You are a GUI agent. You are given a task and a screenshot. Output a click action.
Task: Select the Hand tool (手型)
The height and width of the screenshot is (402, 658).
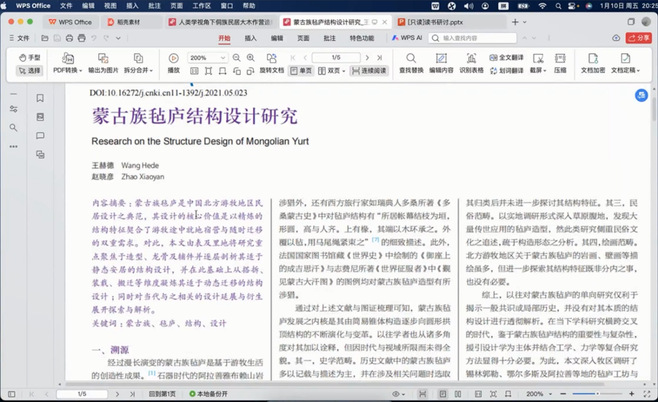[x=30, y=58]
